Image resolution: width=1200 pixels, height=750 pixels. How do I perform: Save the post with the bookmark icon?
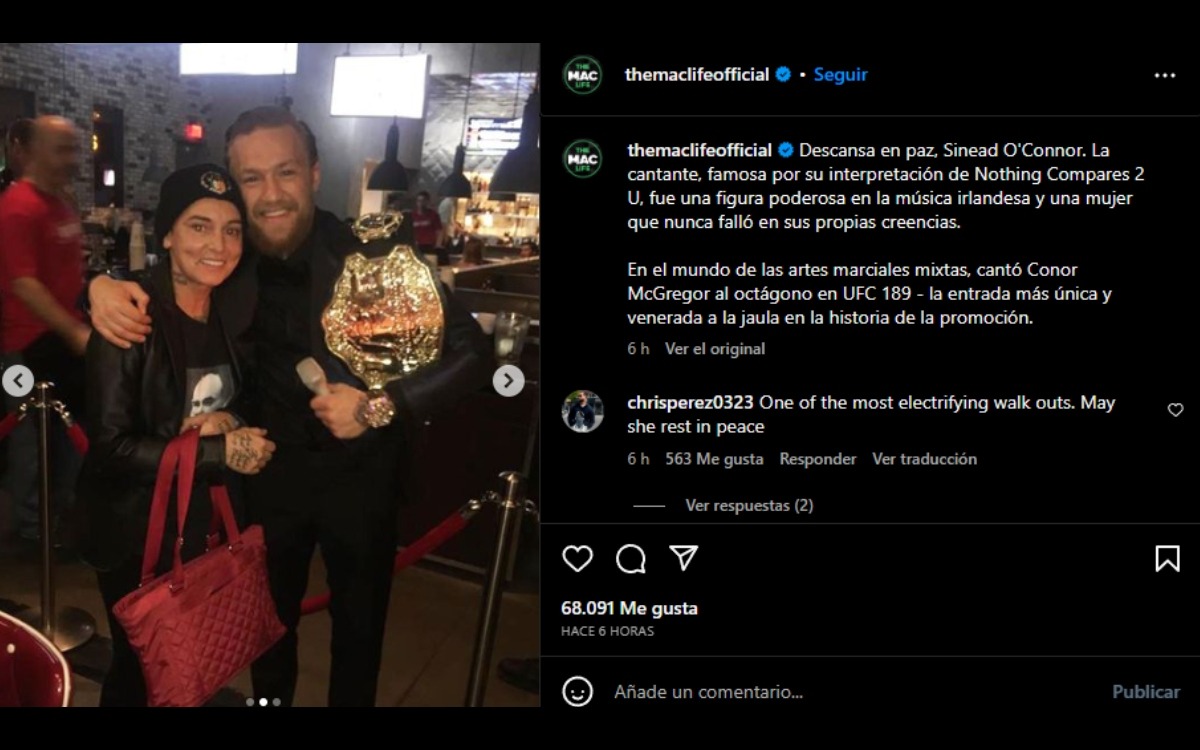point(1167,558)
